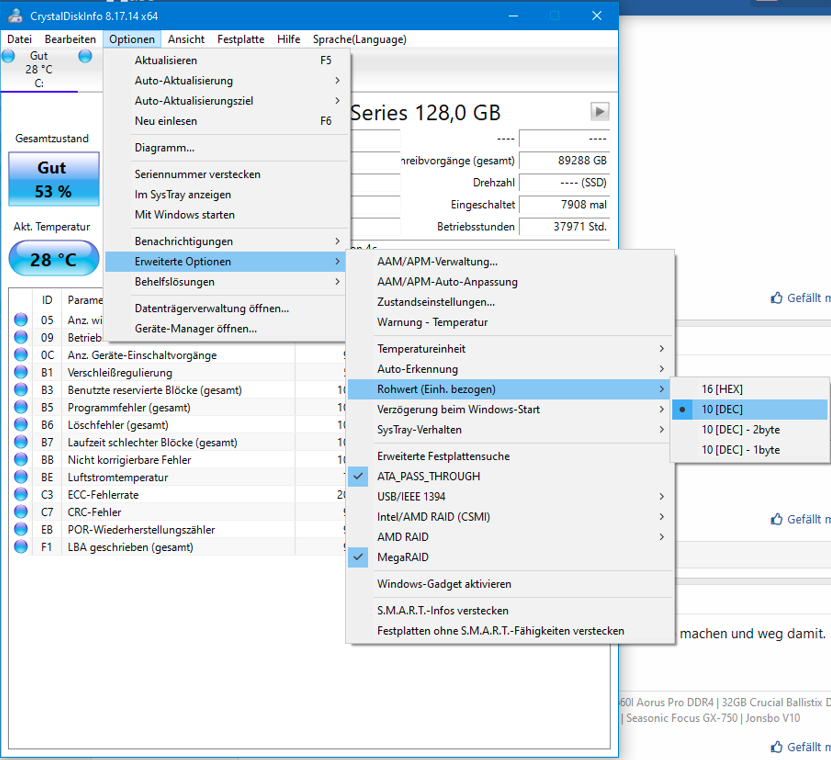Select 10 [DEC] - 1byte raw value format
The height and width of the screenshot is (760, 831).
749,449
